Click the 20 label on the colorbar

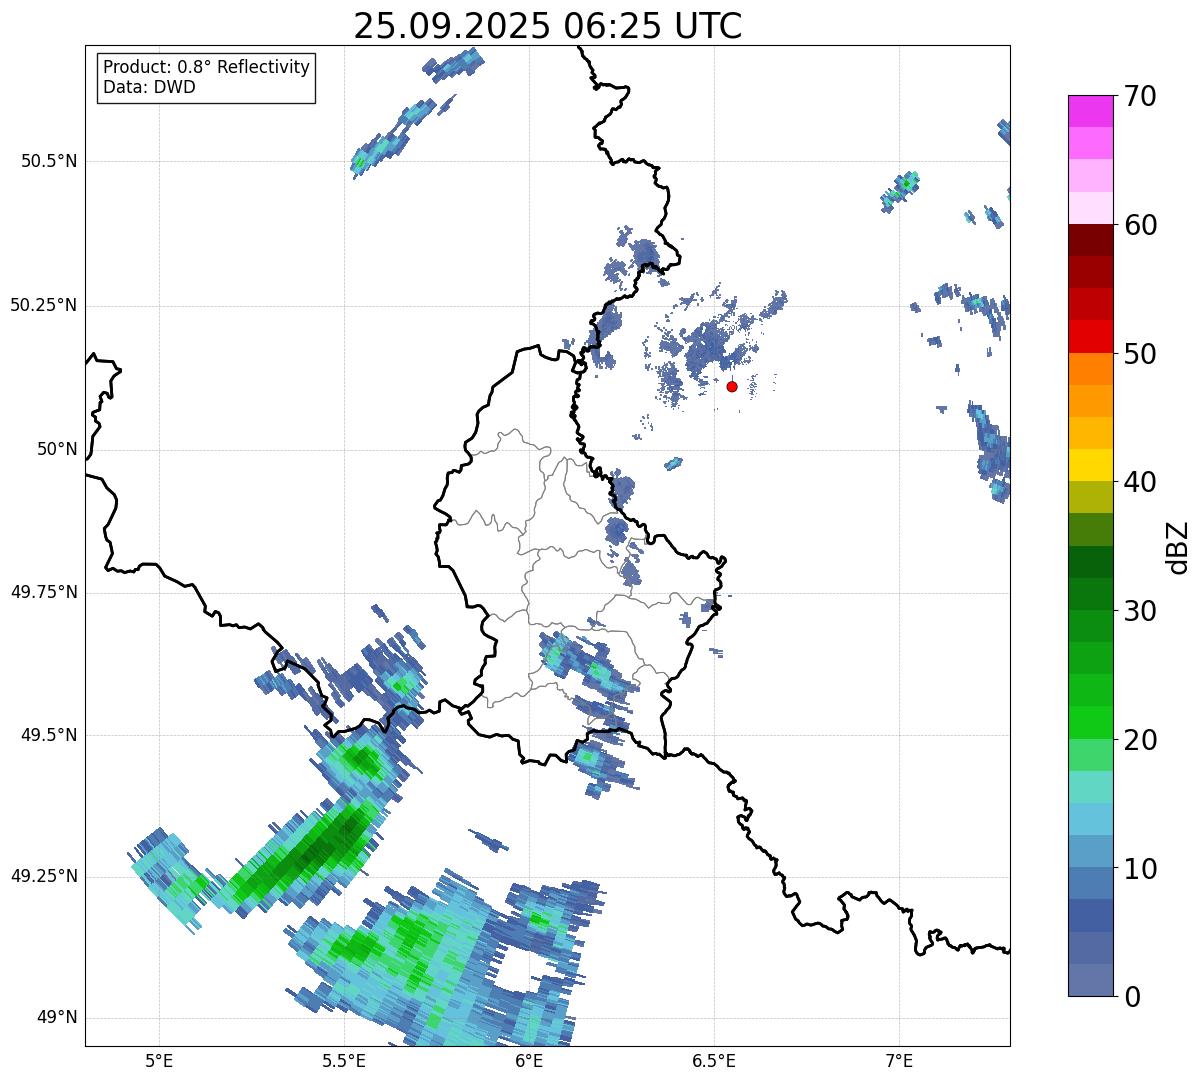(x=1140, y=740)
